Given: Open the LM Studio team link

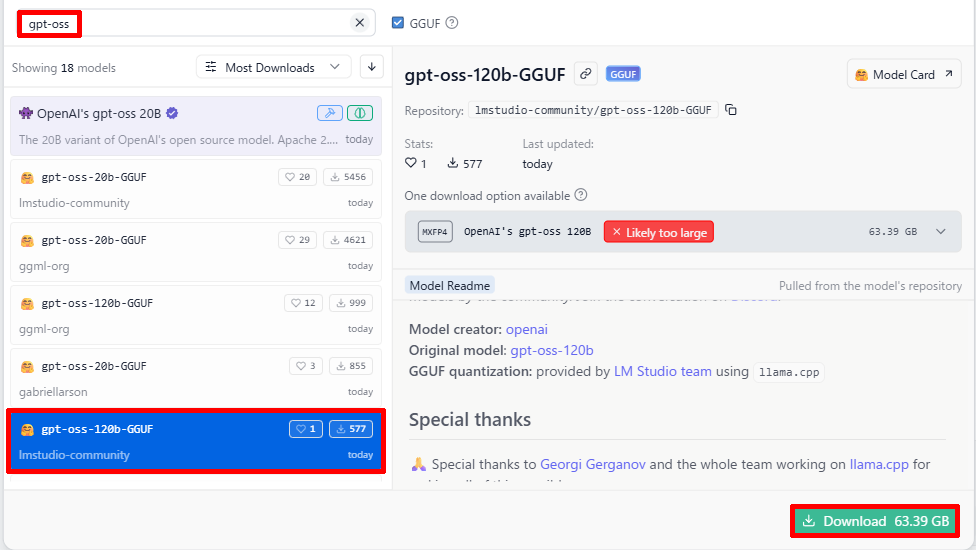Looking at the screenshot, I should coord(662,371).
